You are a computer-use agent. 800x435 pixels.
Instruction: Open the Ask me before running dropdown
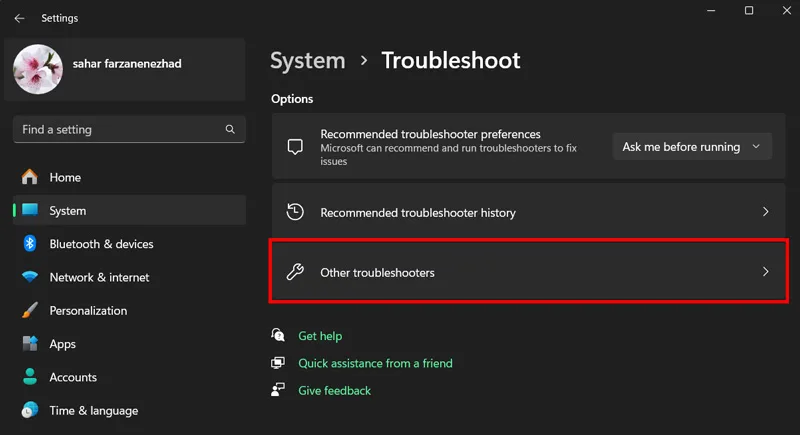[692, 147]
